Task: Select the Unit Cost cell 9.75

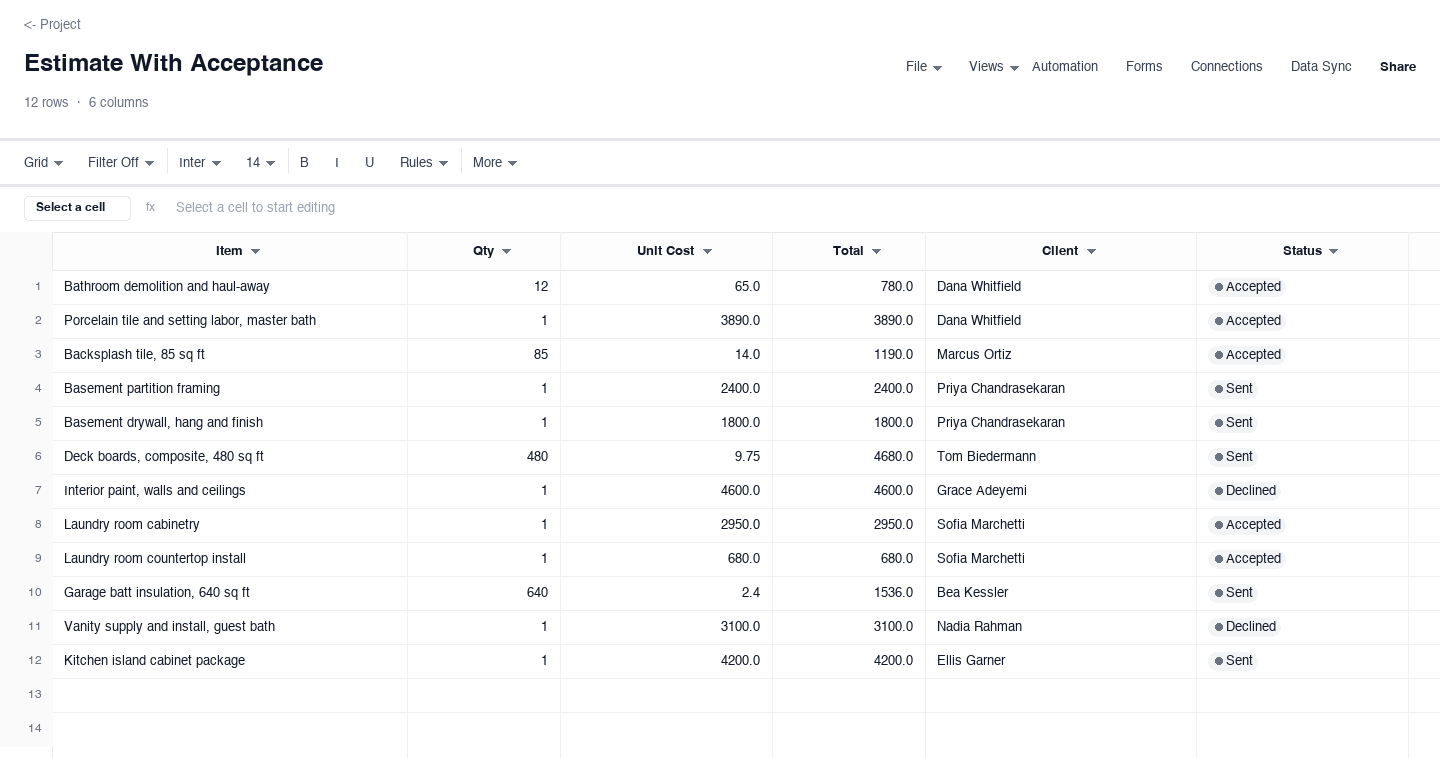Action: pyautogui.click(x=667, y=457)
